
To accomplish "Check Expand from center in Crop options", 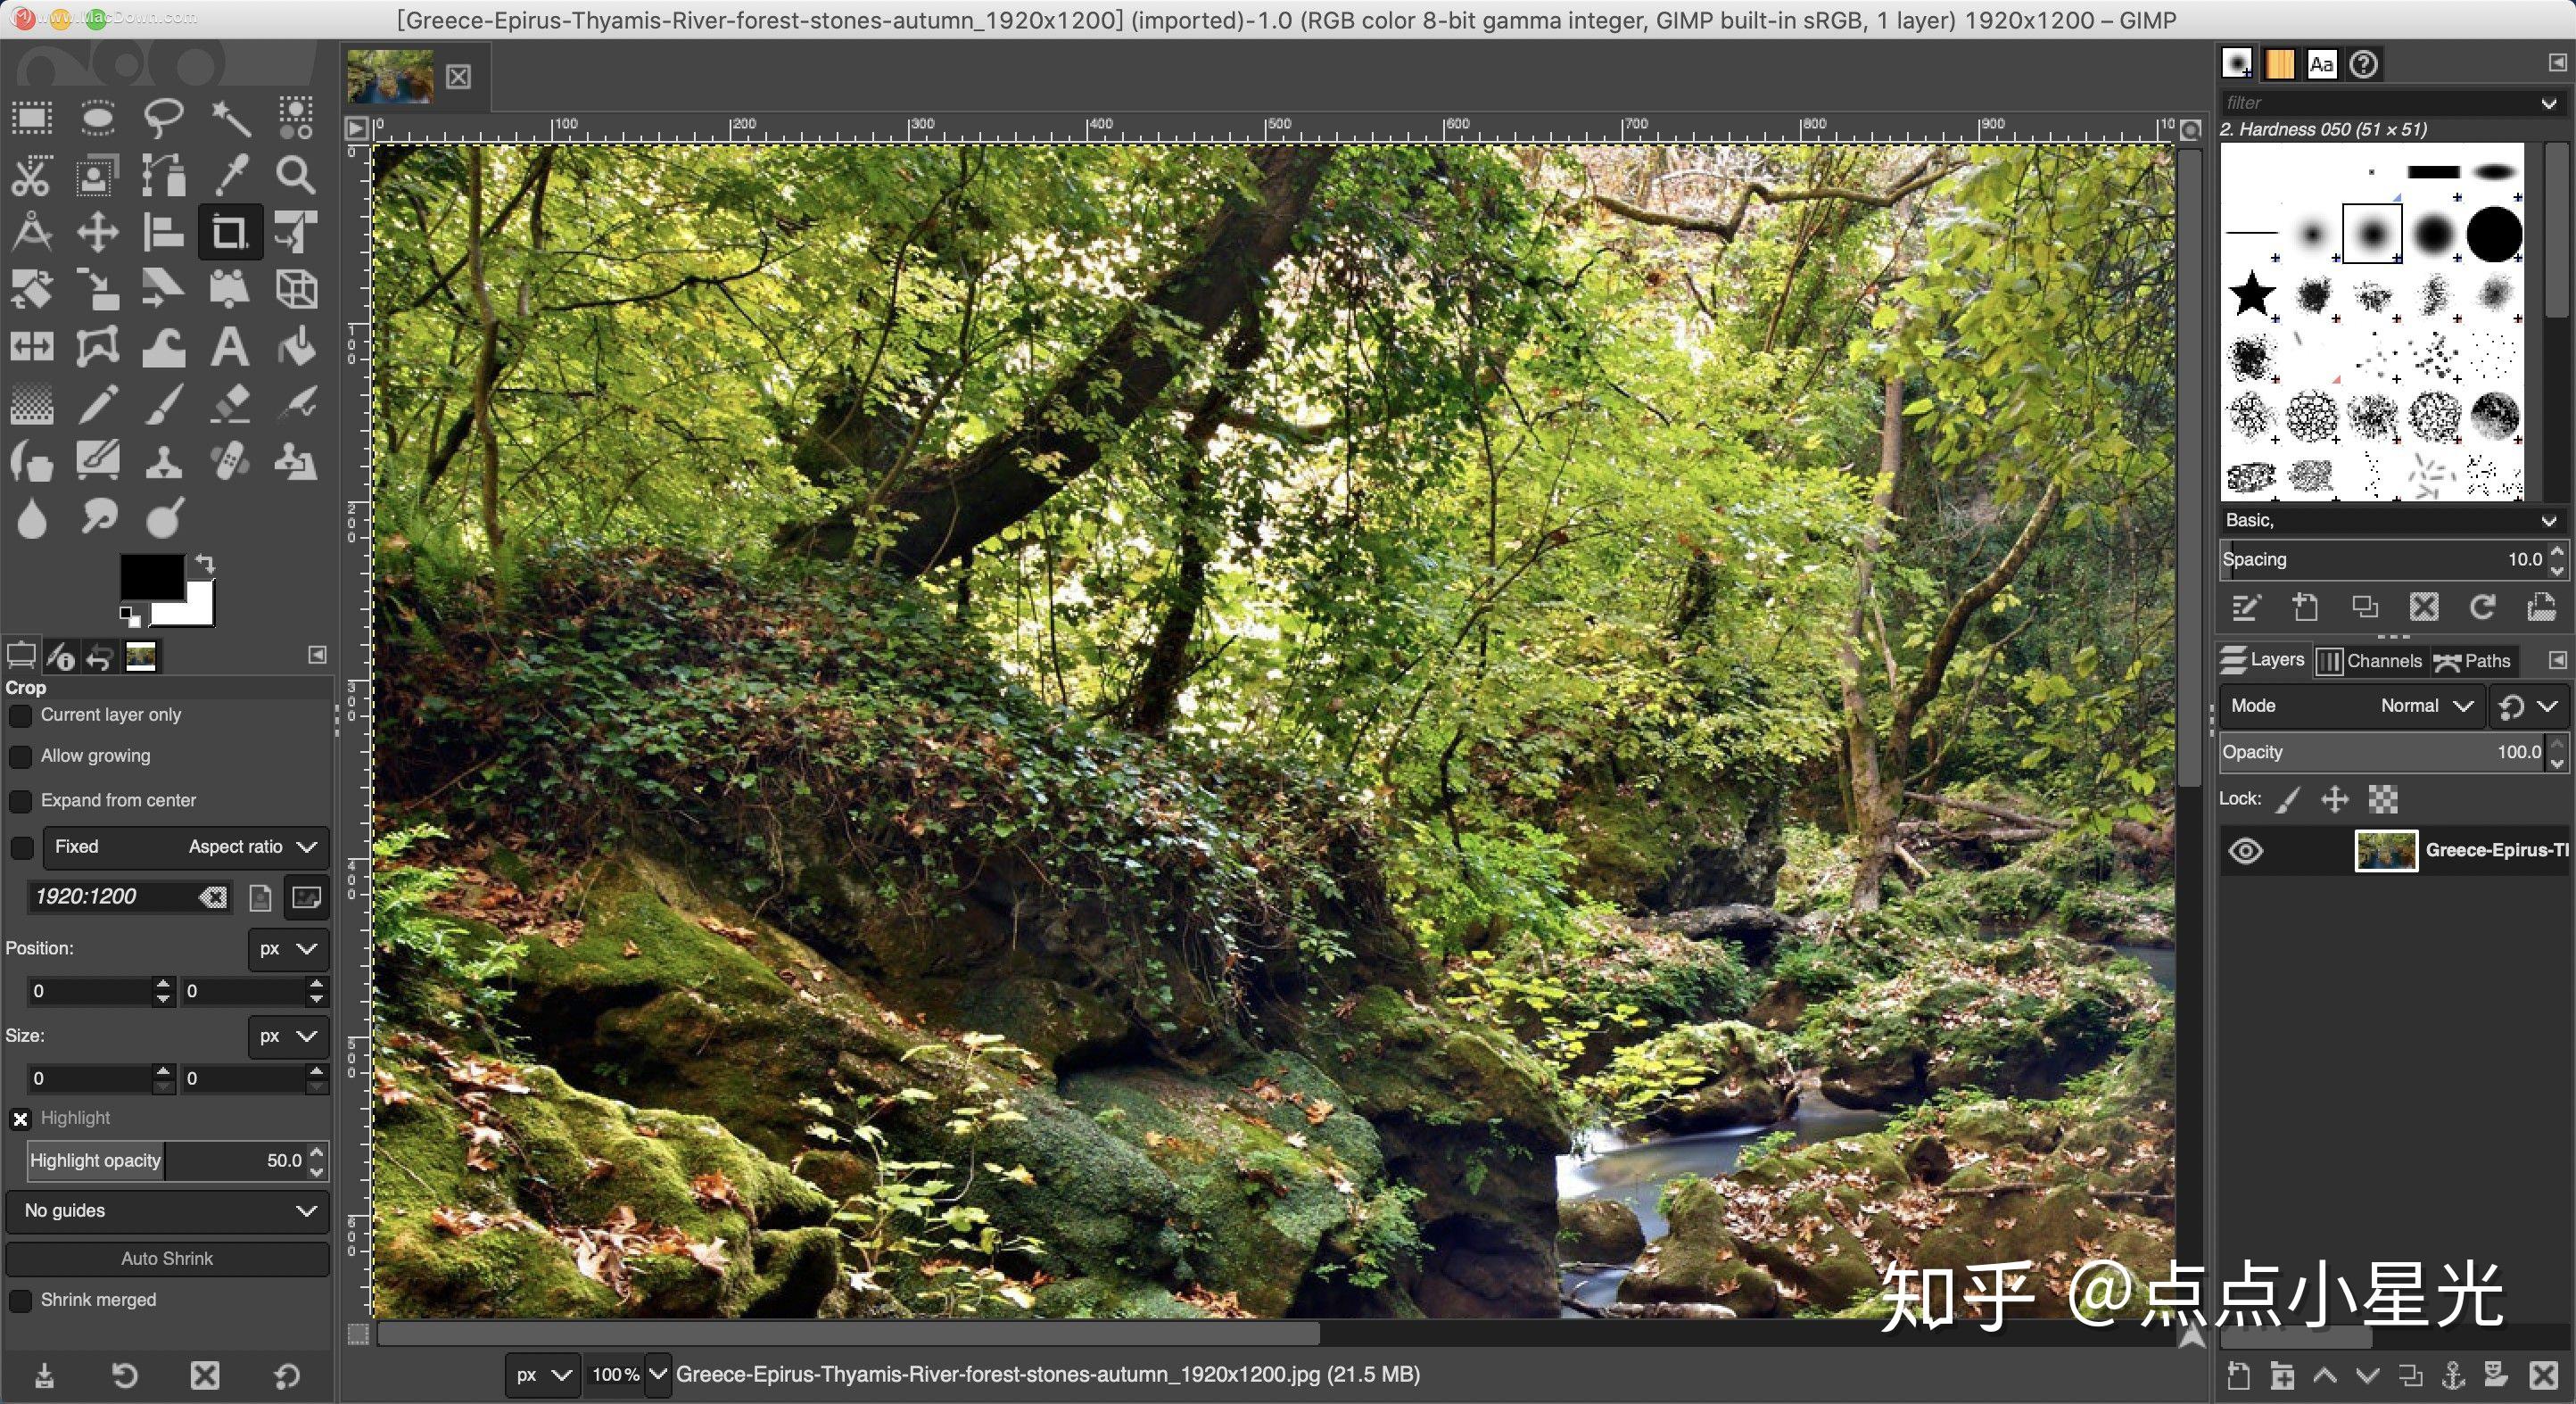I will click(x=21, y=801).
